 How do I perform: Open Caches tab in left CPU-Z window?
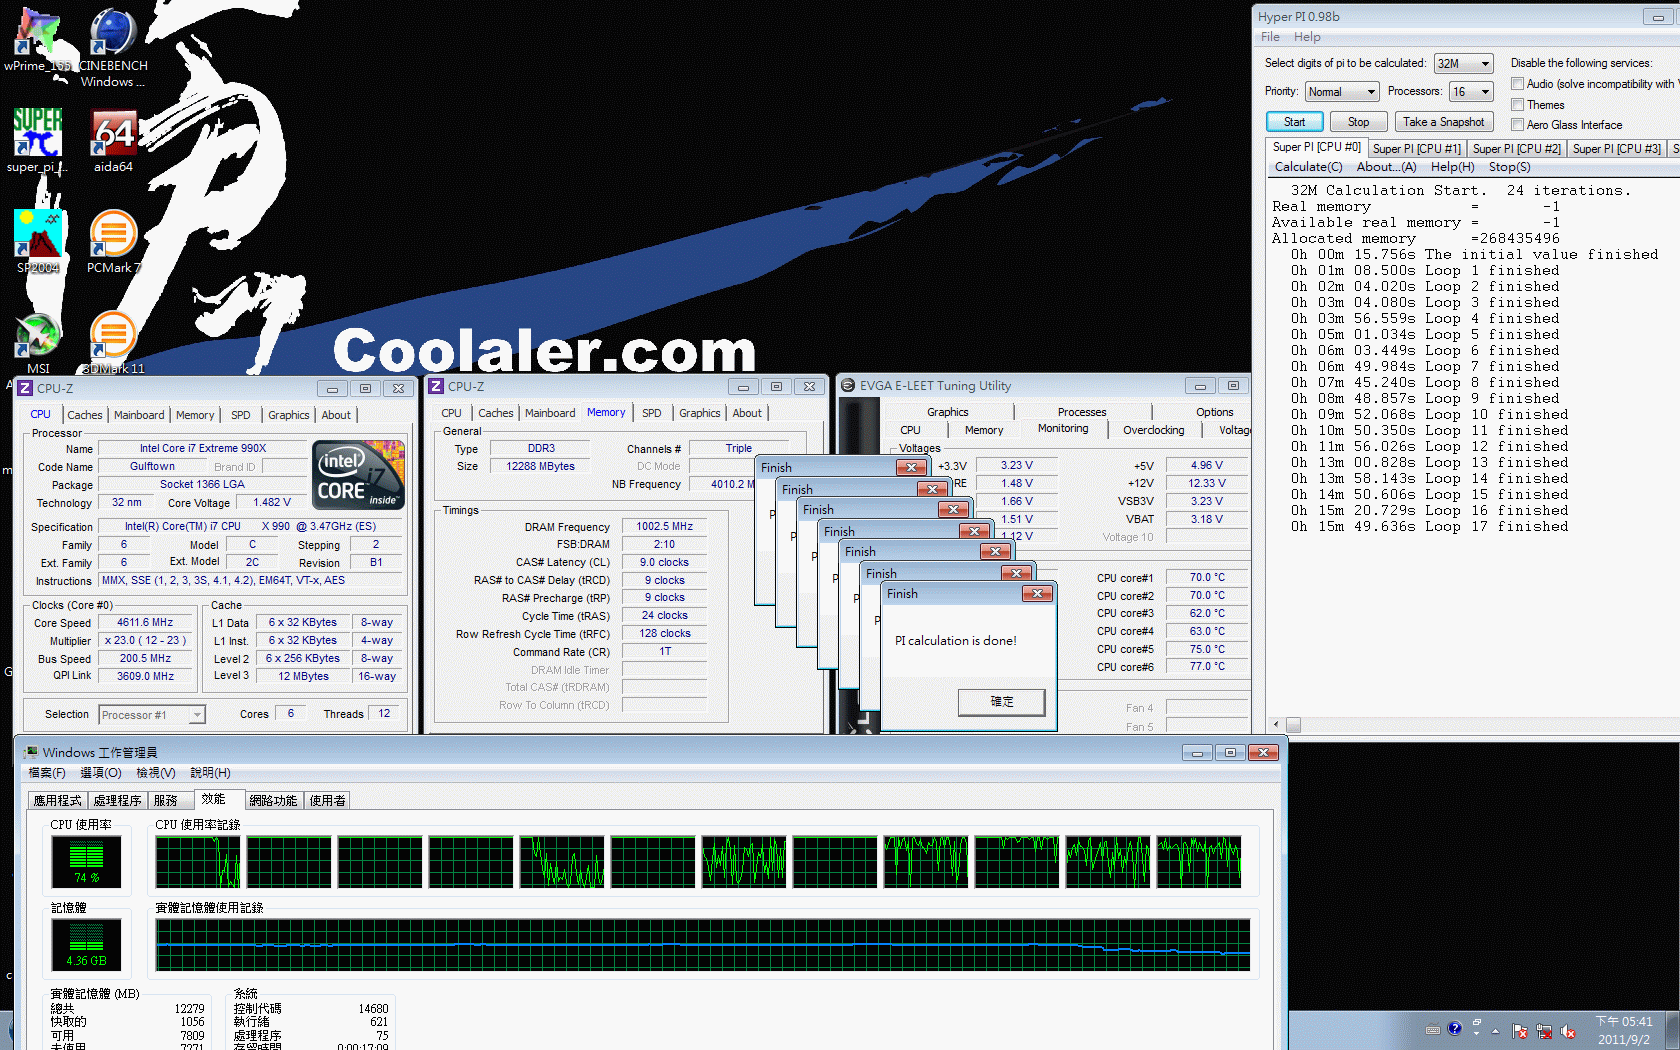pyautogui.click(x=85, y=415)
